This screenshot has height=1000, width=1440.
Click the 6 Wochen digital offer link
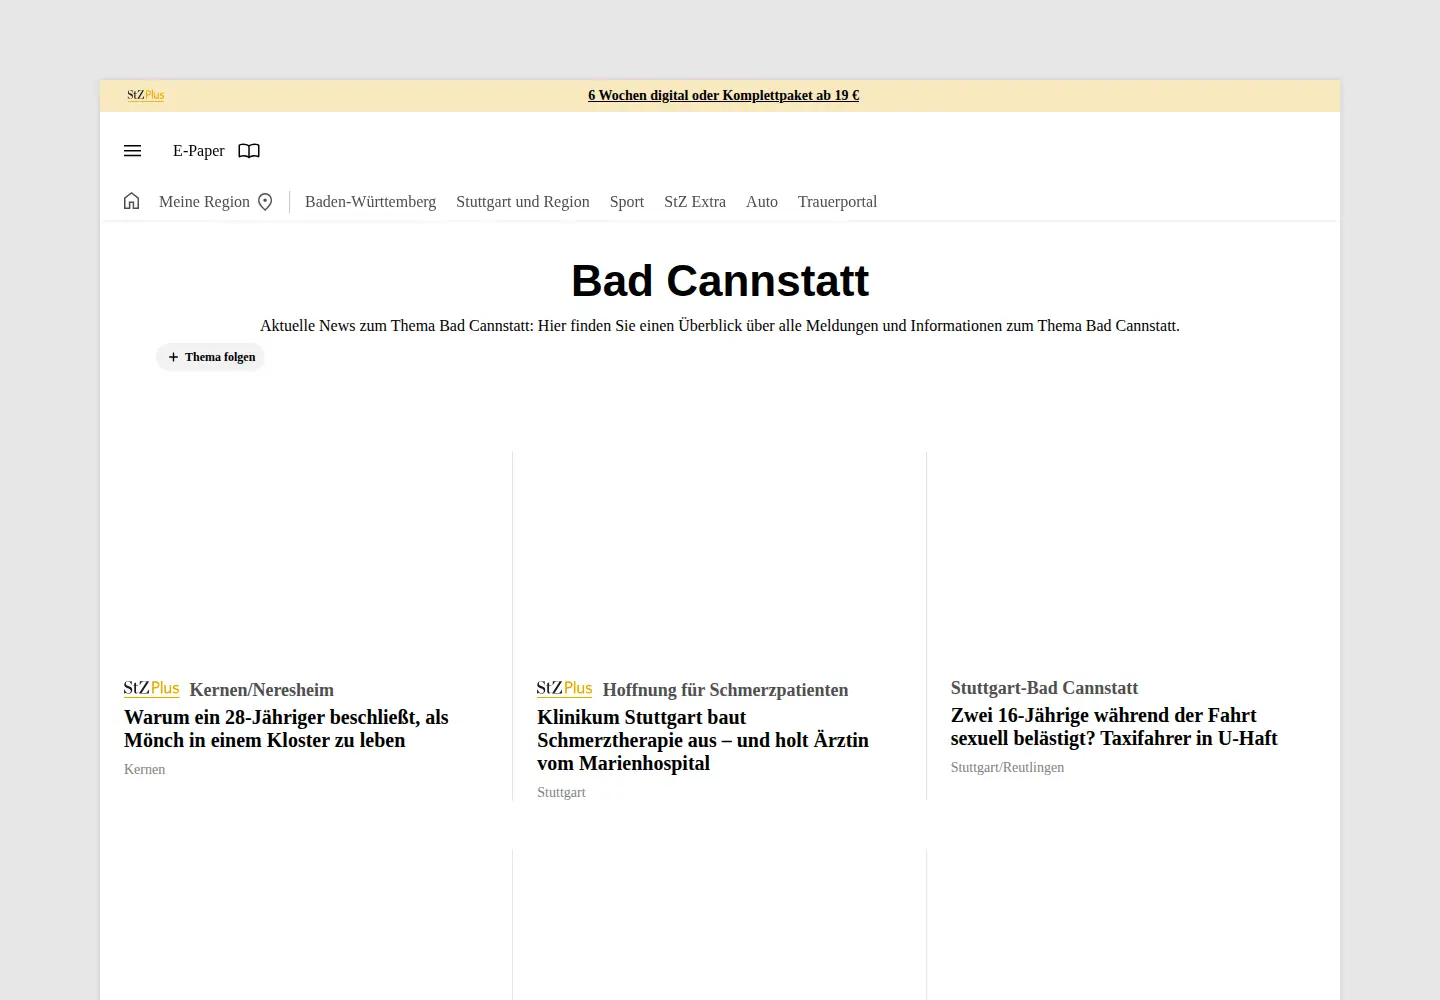pyautogui.click(x=724, y=96)
